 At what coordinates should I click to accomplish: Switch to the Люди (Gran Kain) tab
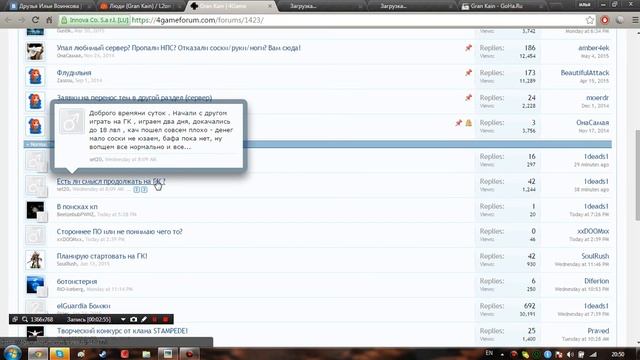(x=140, y=6)
